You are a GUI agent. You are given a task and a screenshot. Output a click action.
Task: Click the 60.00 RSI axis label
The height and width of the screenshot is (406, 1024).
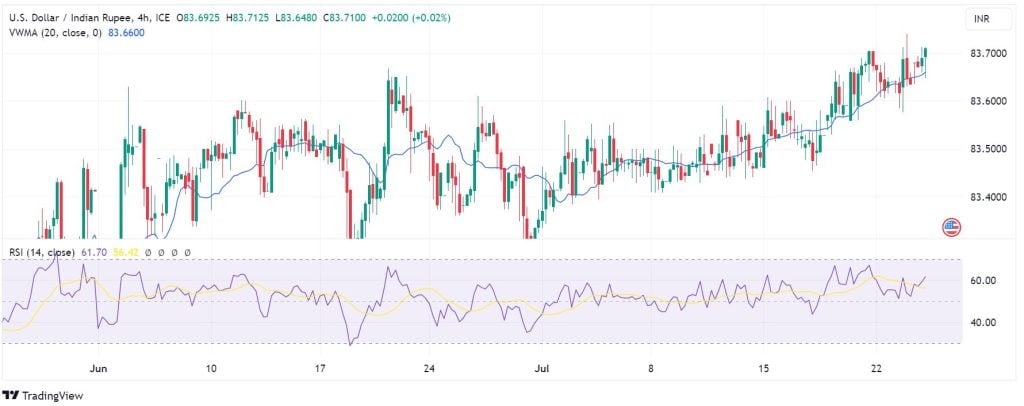pyautogui.click(x=983, y=281)
